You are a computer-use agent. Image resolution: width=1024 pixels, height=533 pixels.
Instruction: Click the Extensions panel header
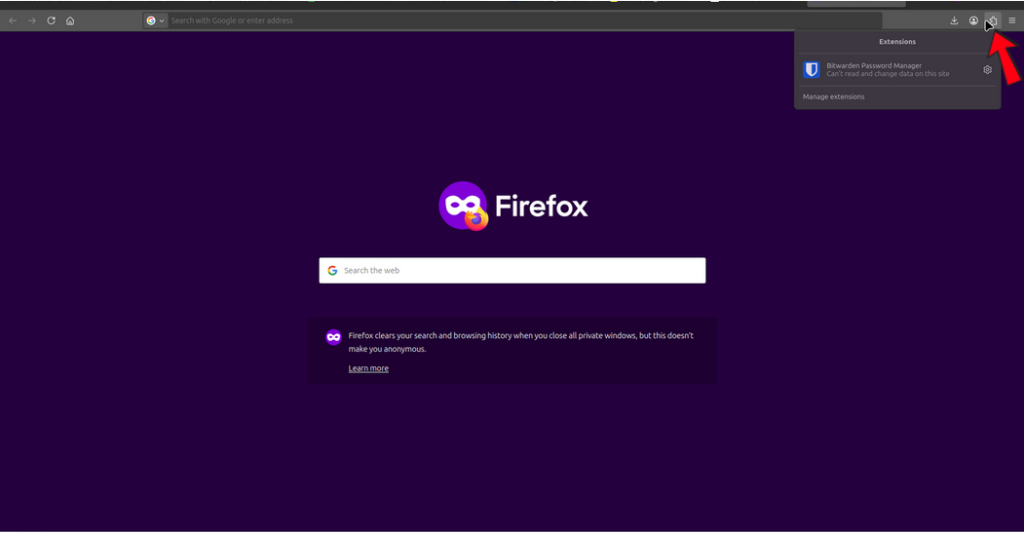(897, 42)
